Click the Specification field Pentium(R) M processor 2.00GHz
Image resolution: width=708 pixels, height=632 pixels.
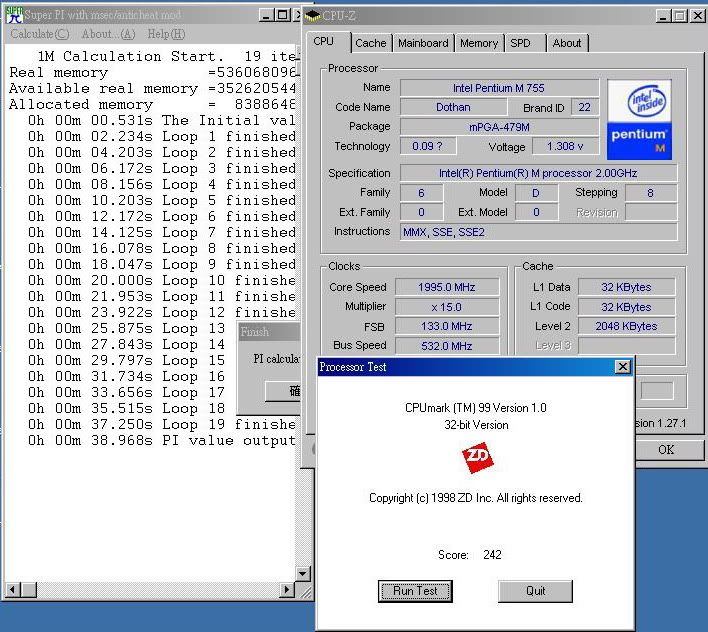538,173
